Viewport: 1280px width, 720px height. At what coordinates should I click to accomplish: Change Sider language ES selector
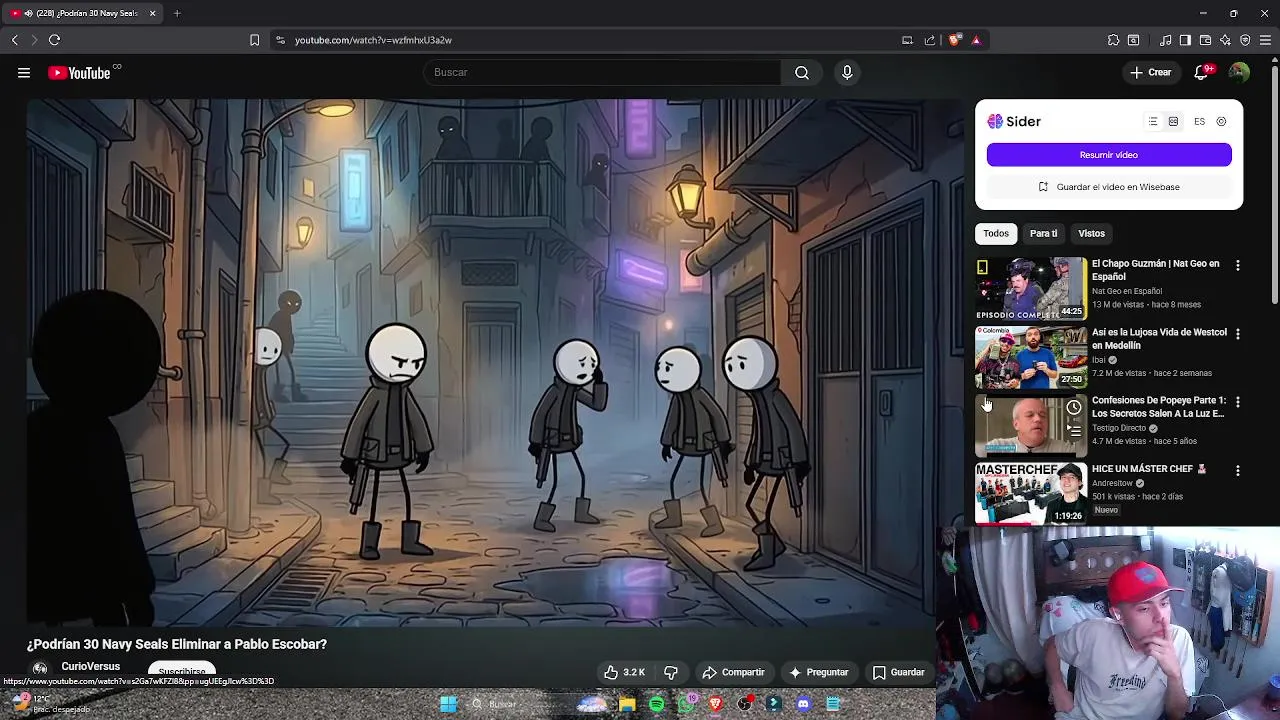pos(1199,121)
